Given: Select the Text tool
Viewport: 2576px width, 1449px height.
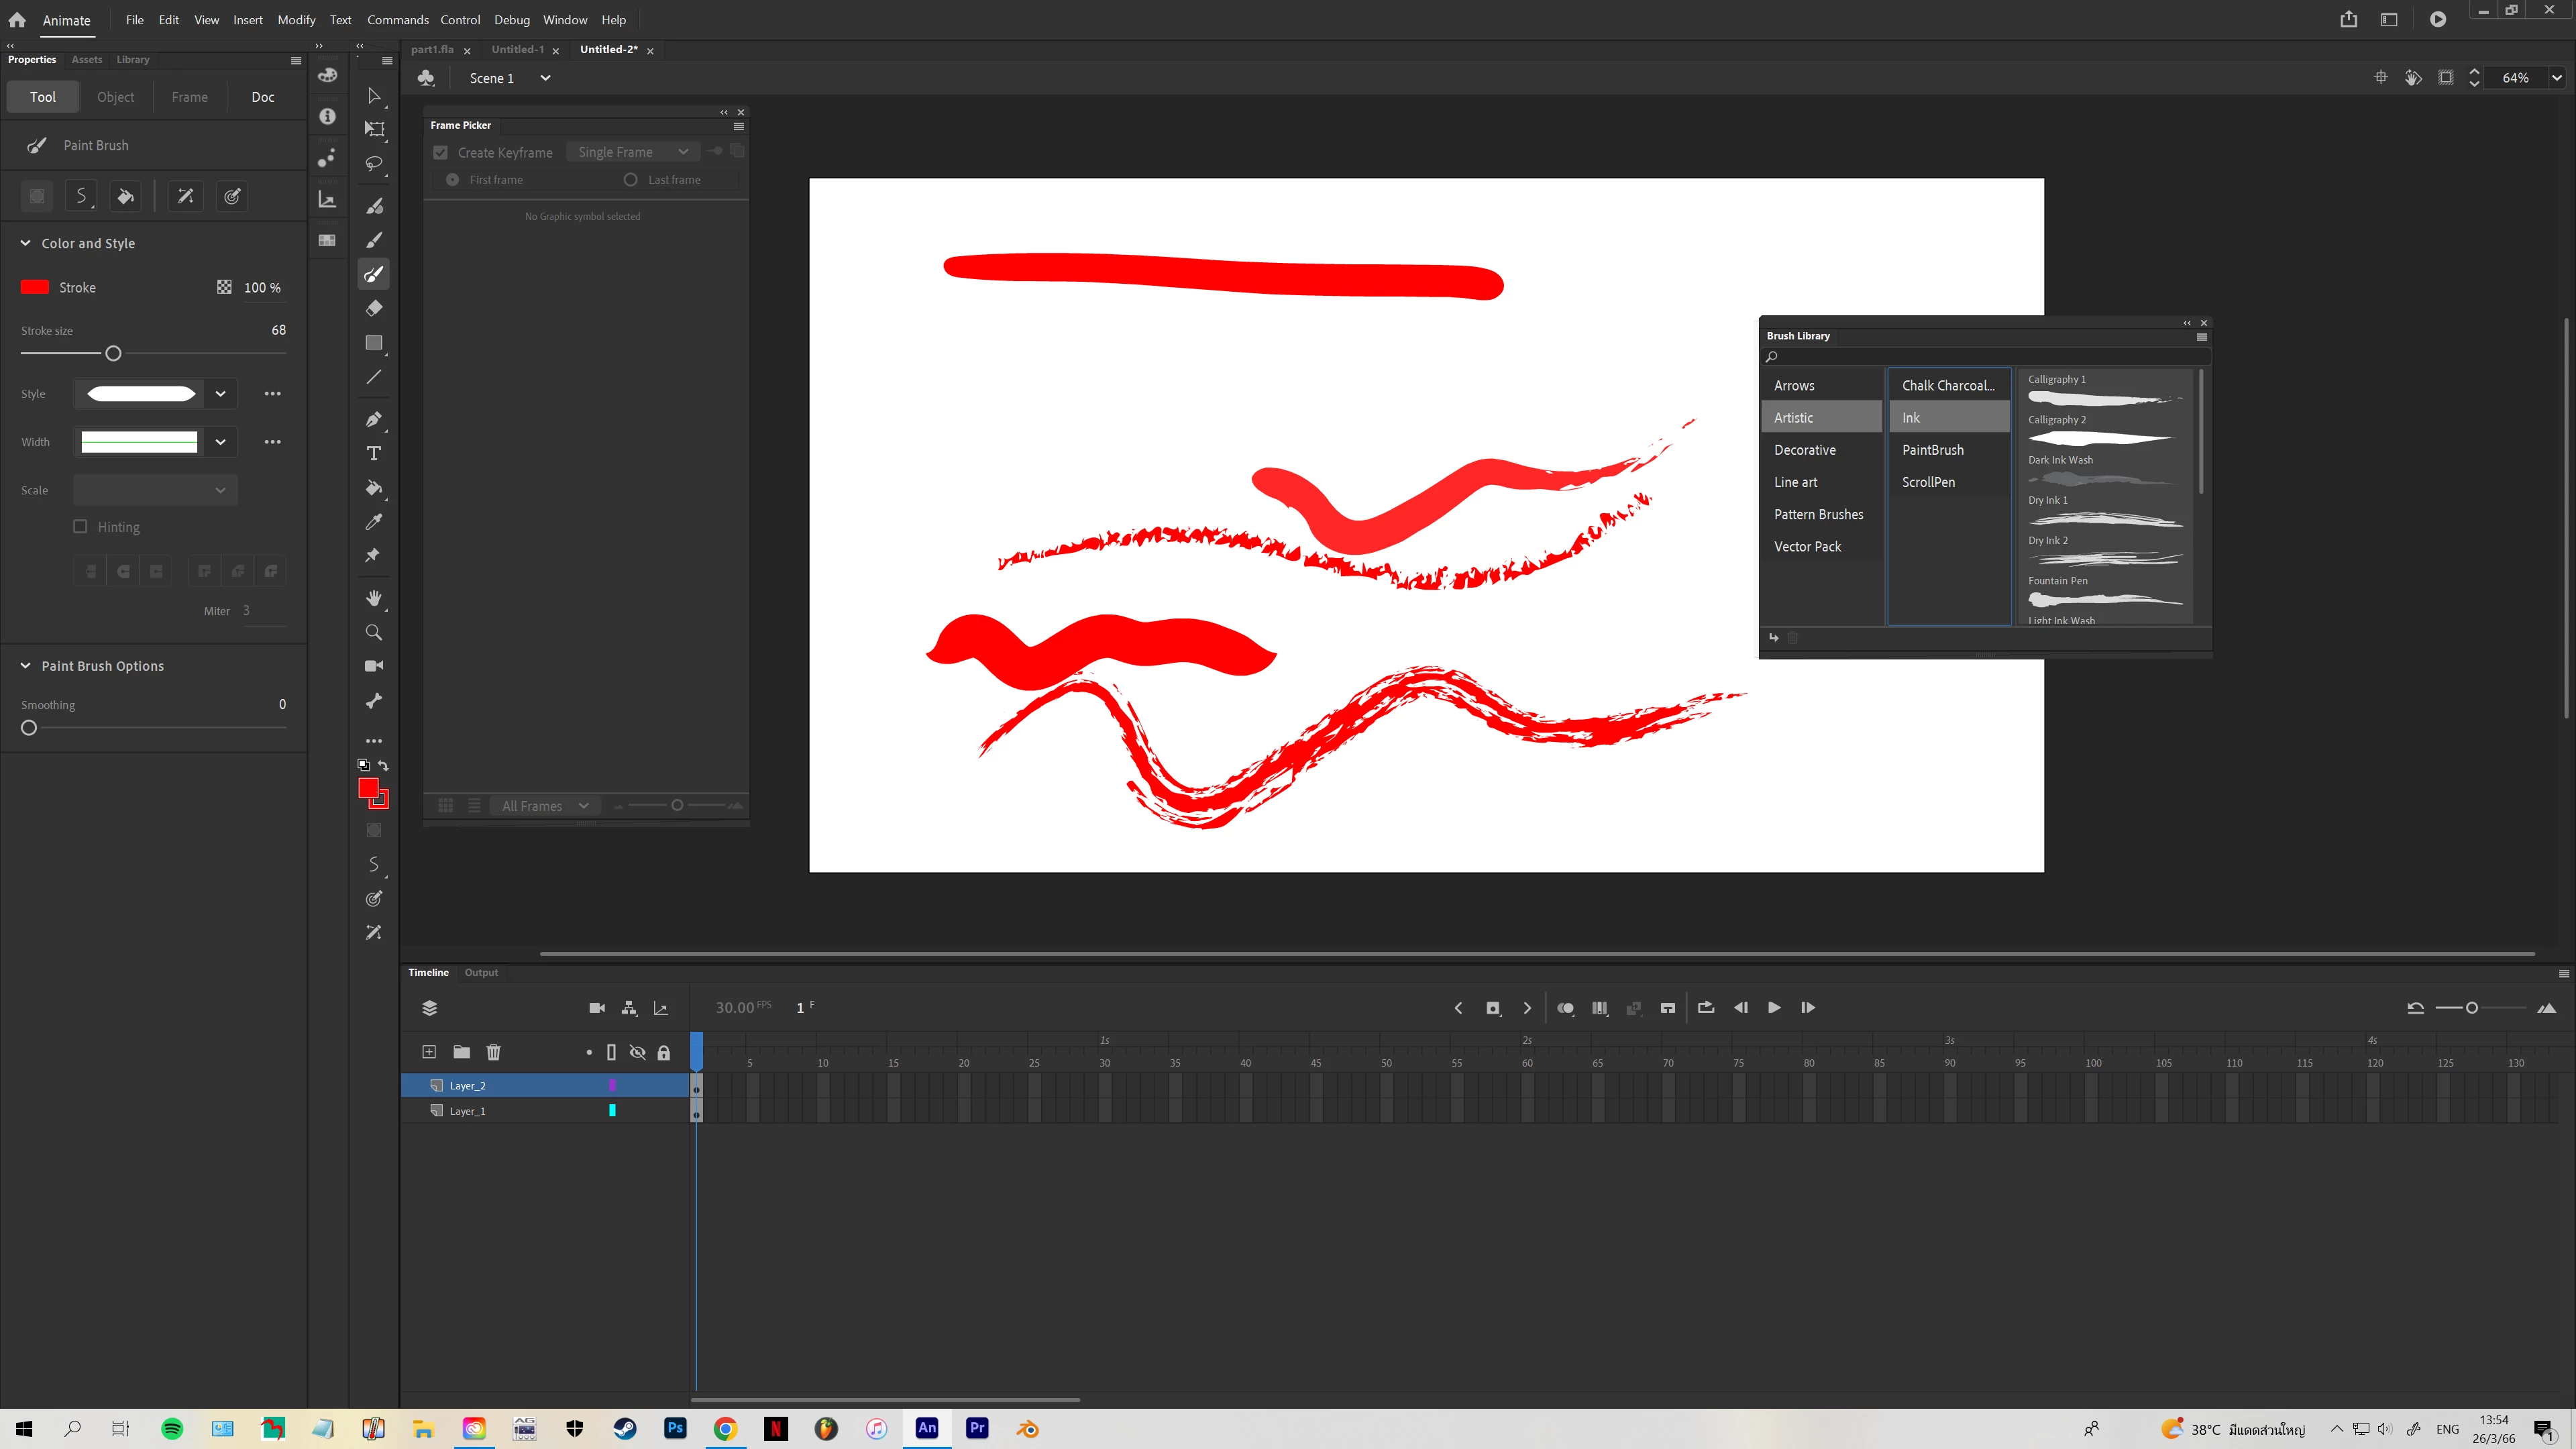Looking at the screenshot, I should tap(374, 454).
